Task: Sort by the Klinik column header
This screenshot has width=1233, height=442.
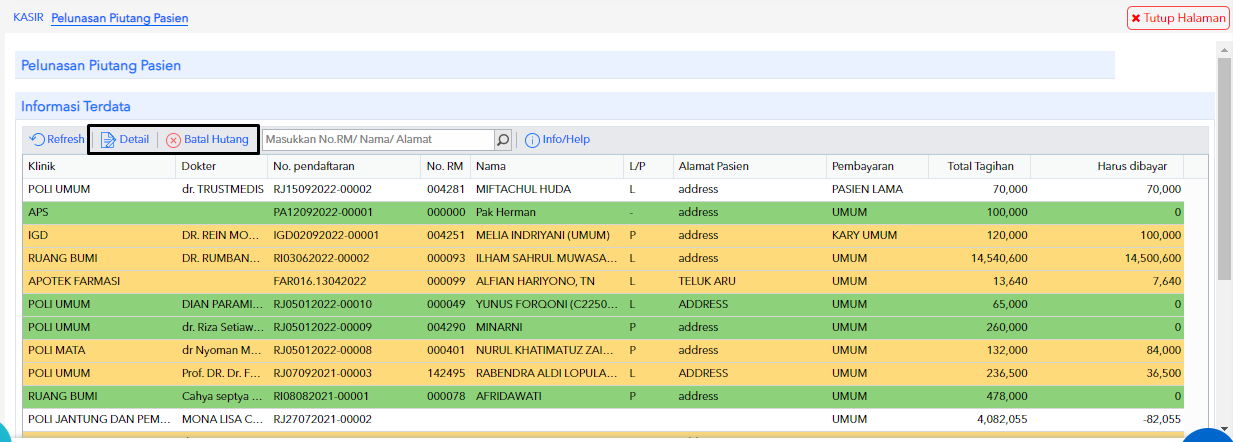Action: [x=99, y=166]
